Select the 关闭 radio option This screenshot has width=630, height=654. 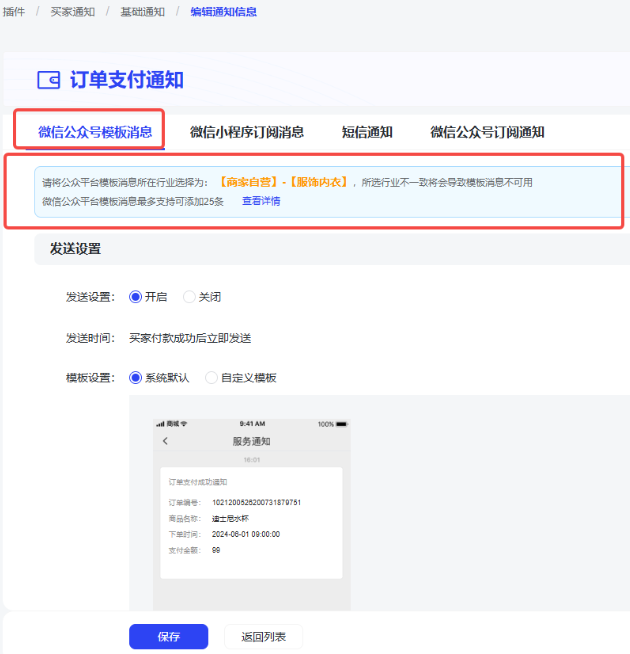[190, 297]
